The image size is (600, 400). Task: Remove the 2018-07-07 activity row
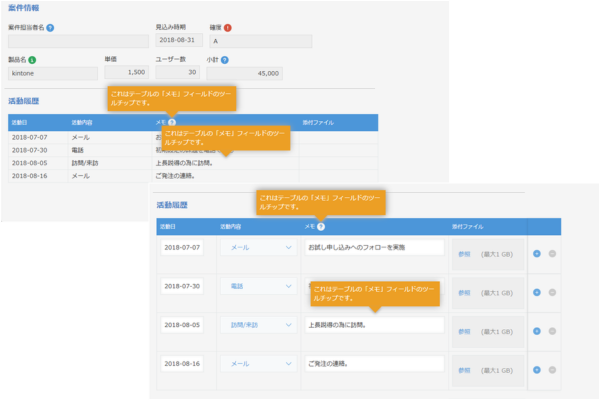click(554, 252)
